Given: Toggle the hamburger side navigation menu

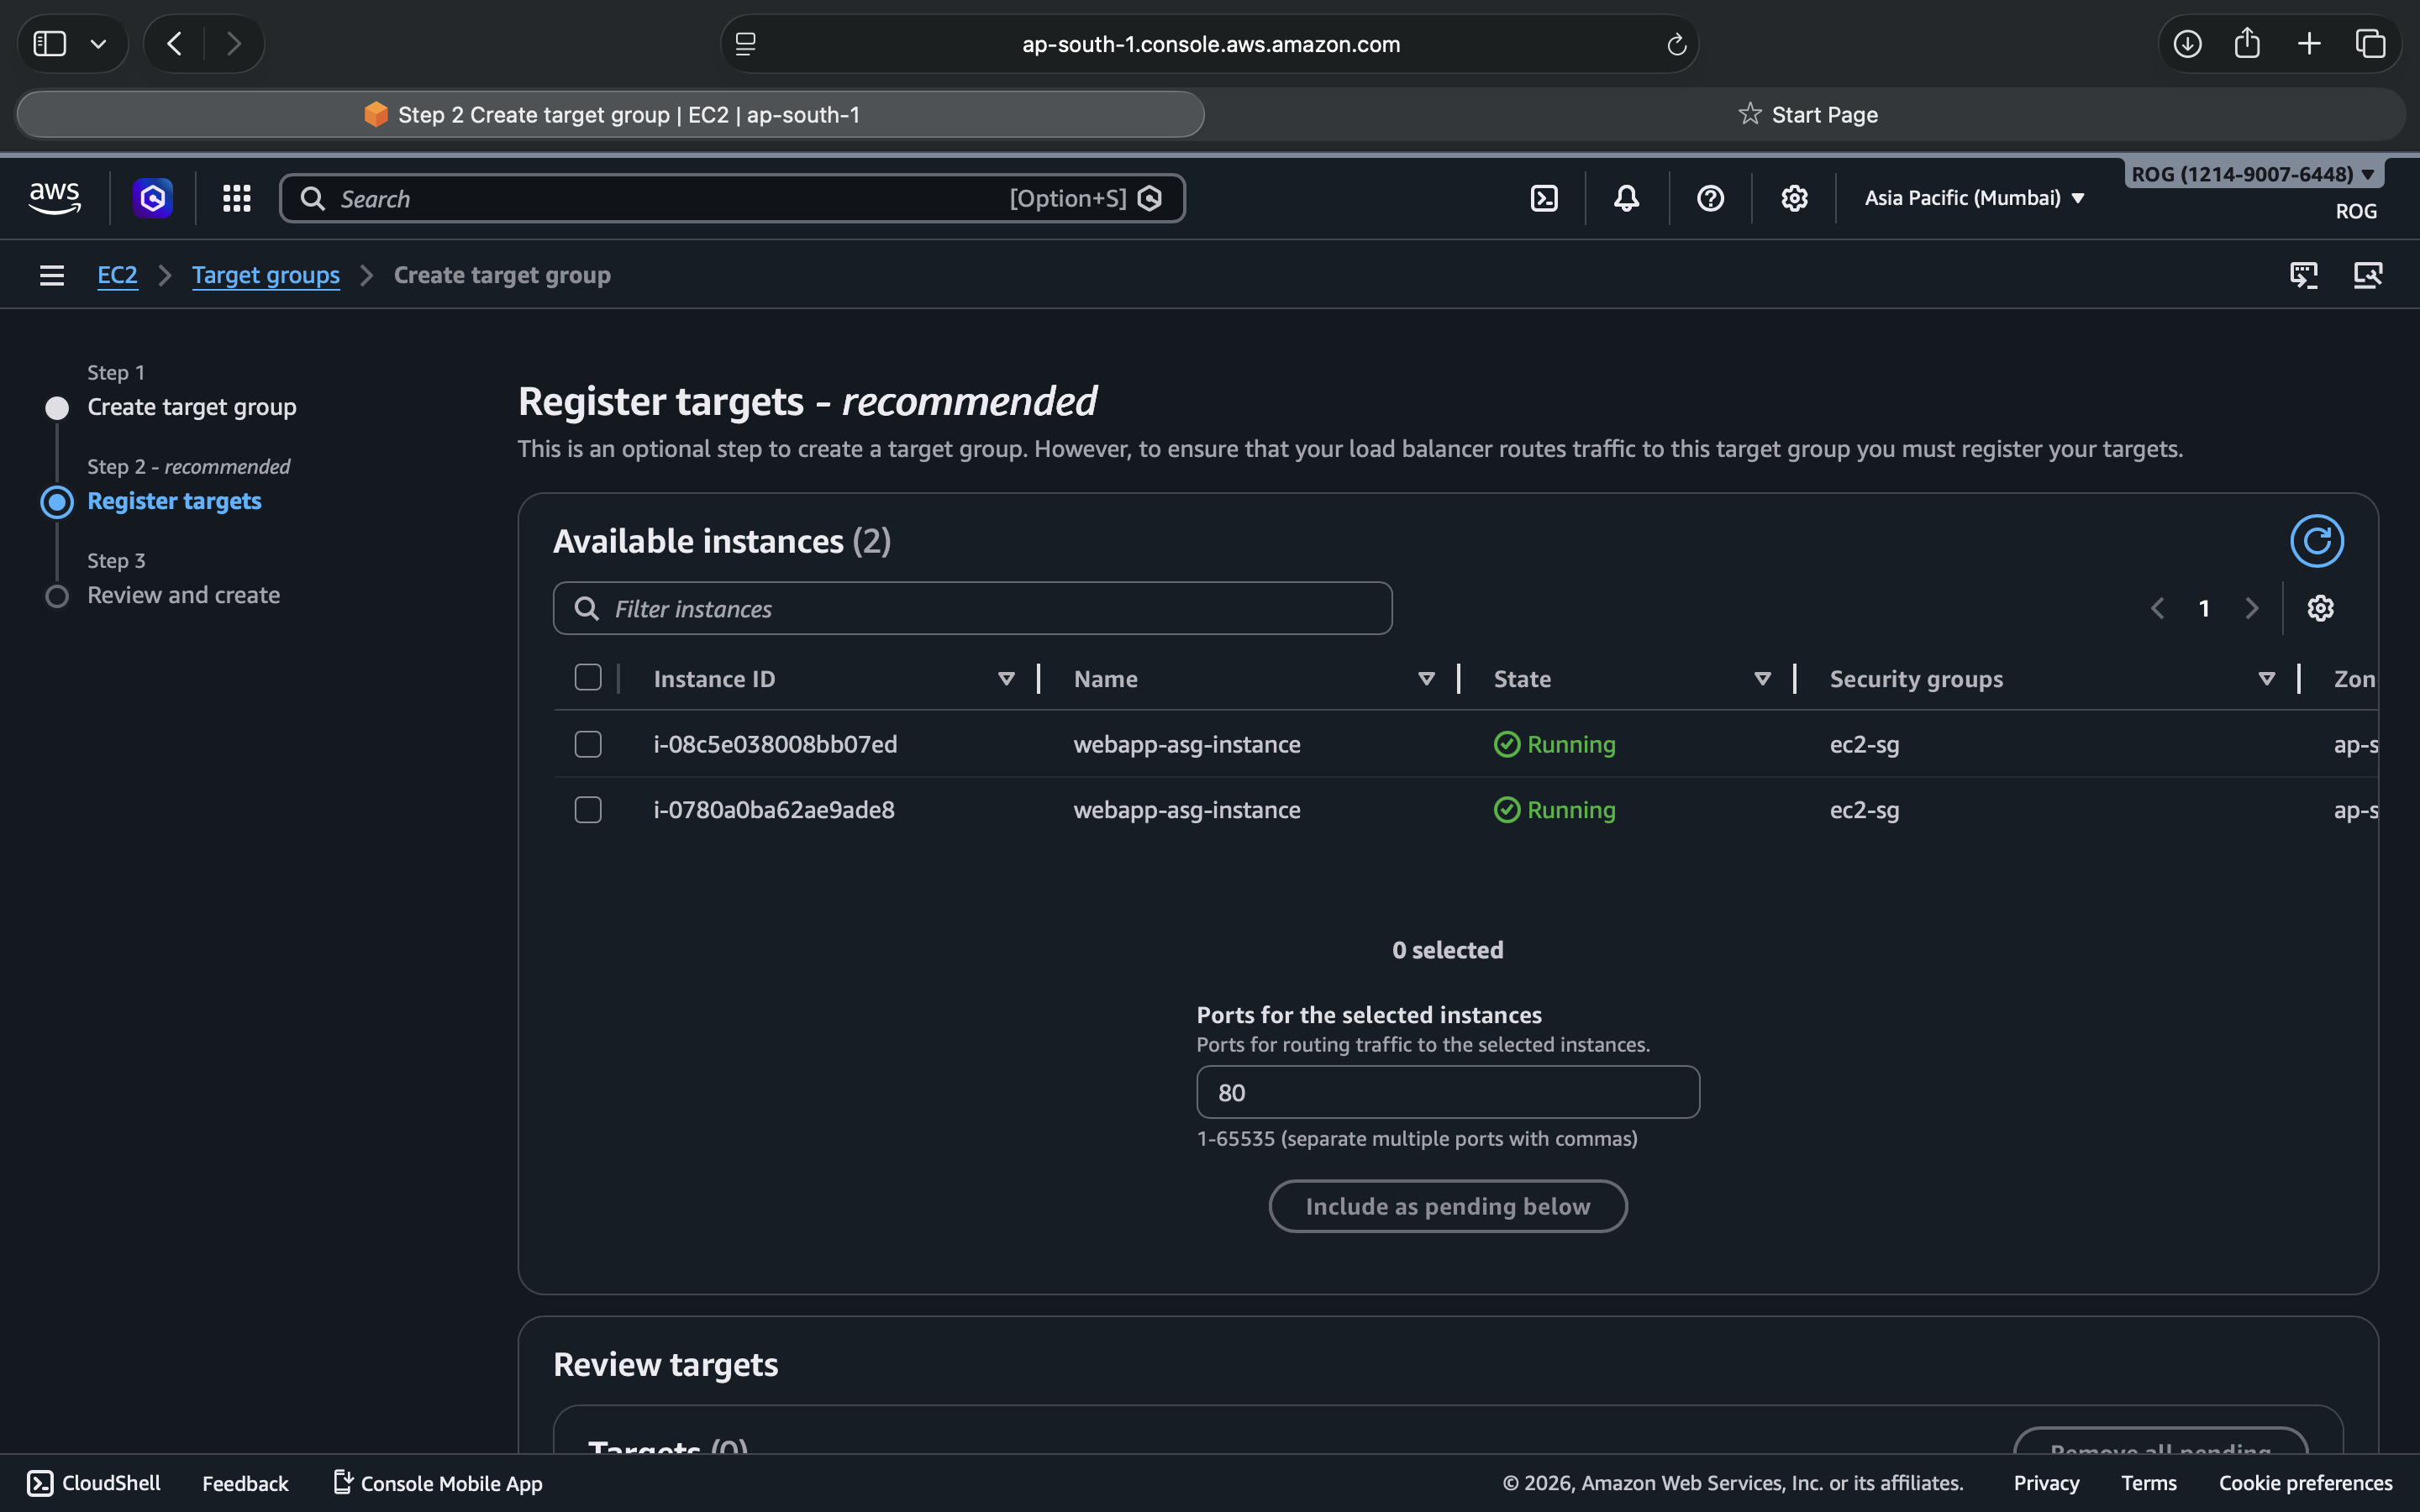Looking at the screenshot, I should [52, 275].
